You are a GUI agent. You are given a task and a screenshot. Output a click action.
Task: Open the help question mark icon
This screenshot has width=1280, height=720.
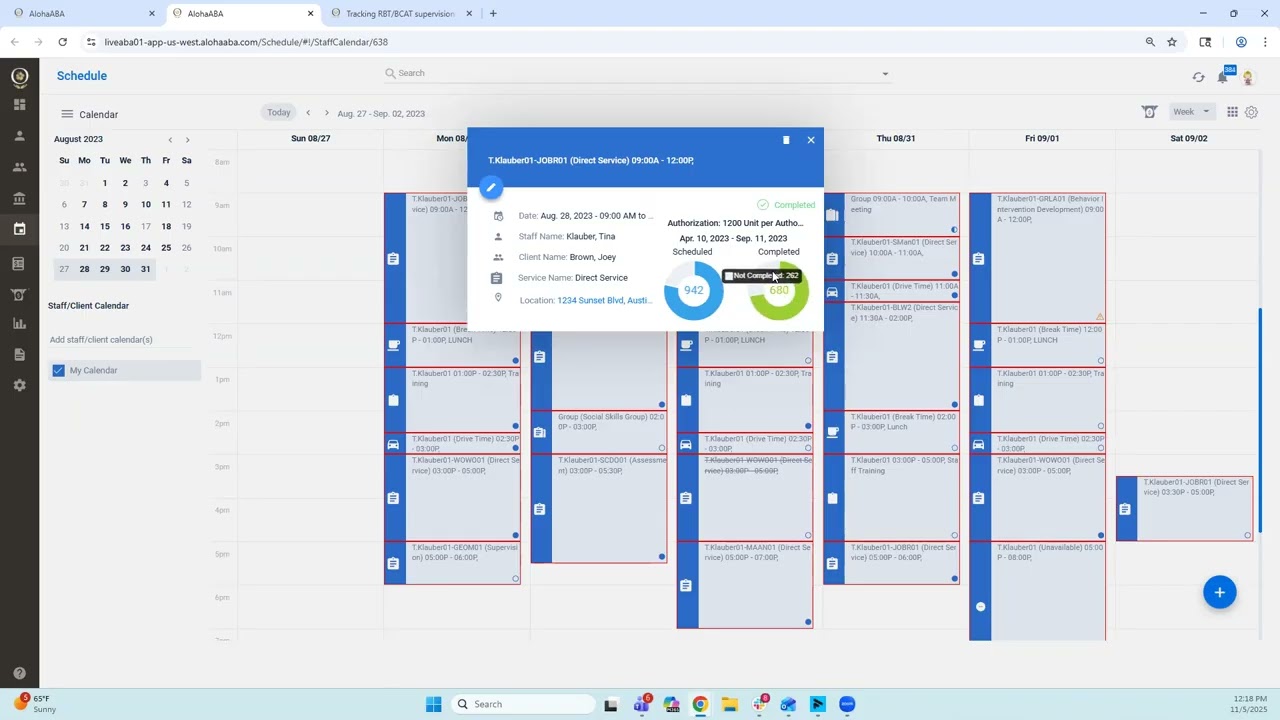(19, 674)
